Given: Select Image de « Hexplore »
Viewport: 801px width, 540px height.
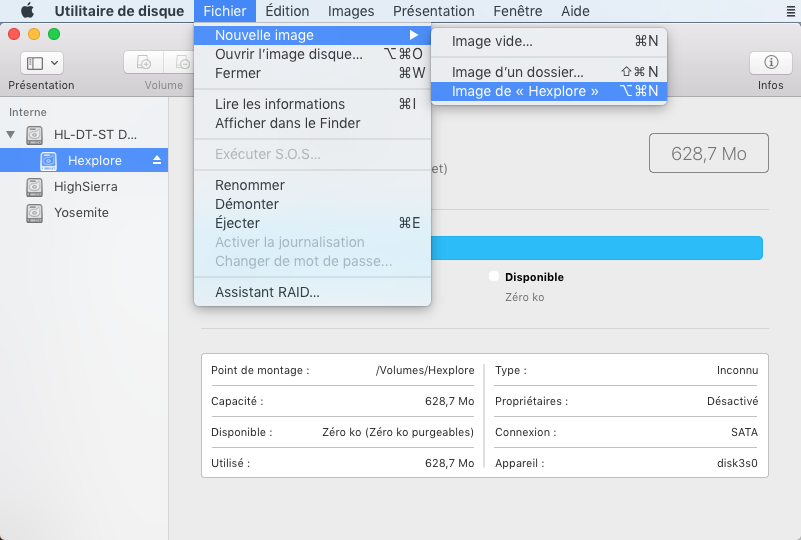Looking at the screenshot, I should [549, 91].
